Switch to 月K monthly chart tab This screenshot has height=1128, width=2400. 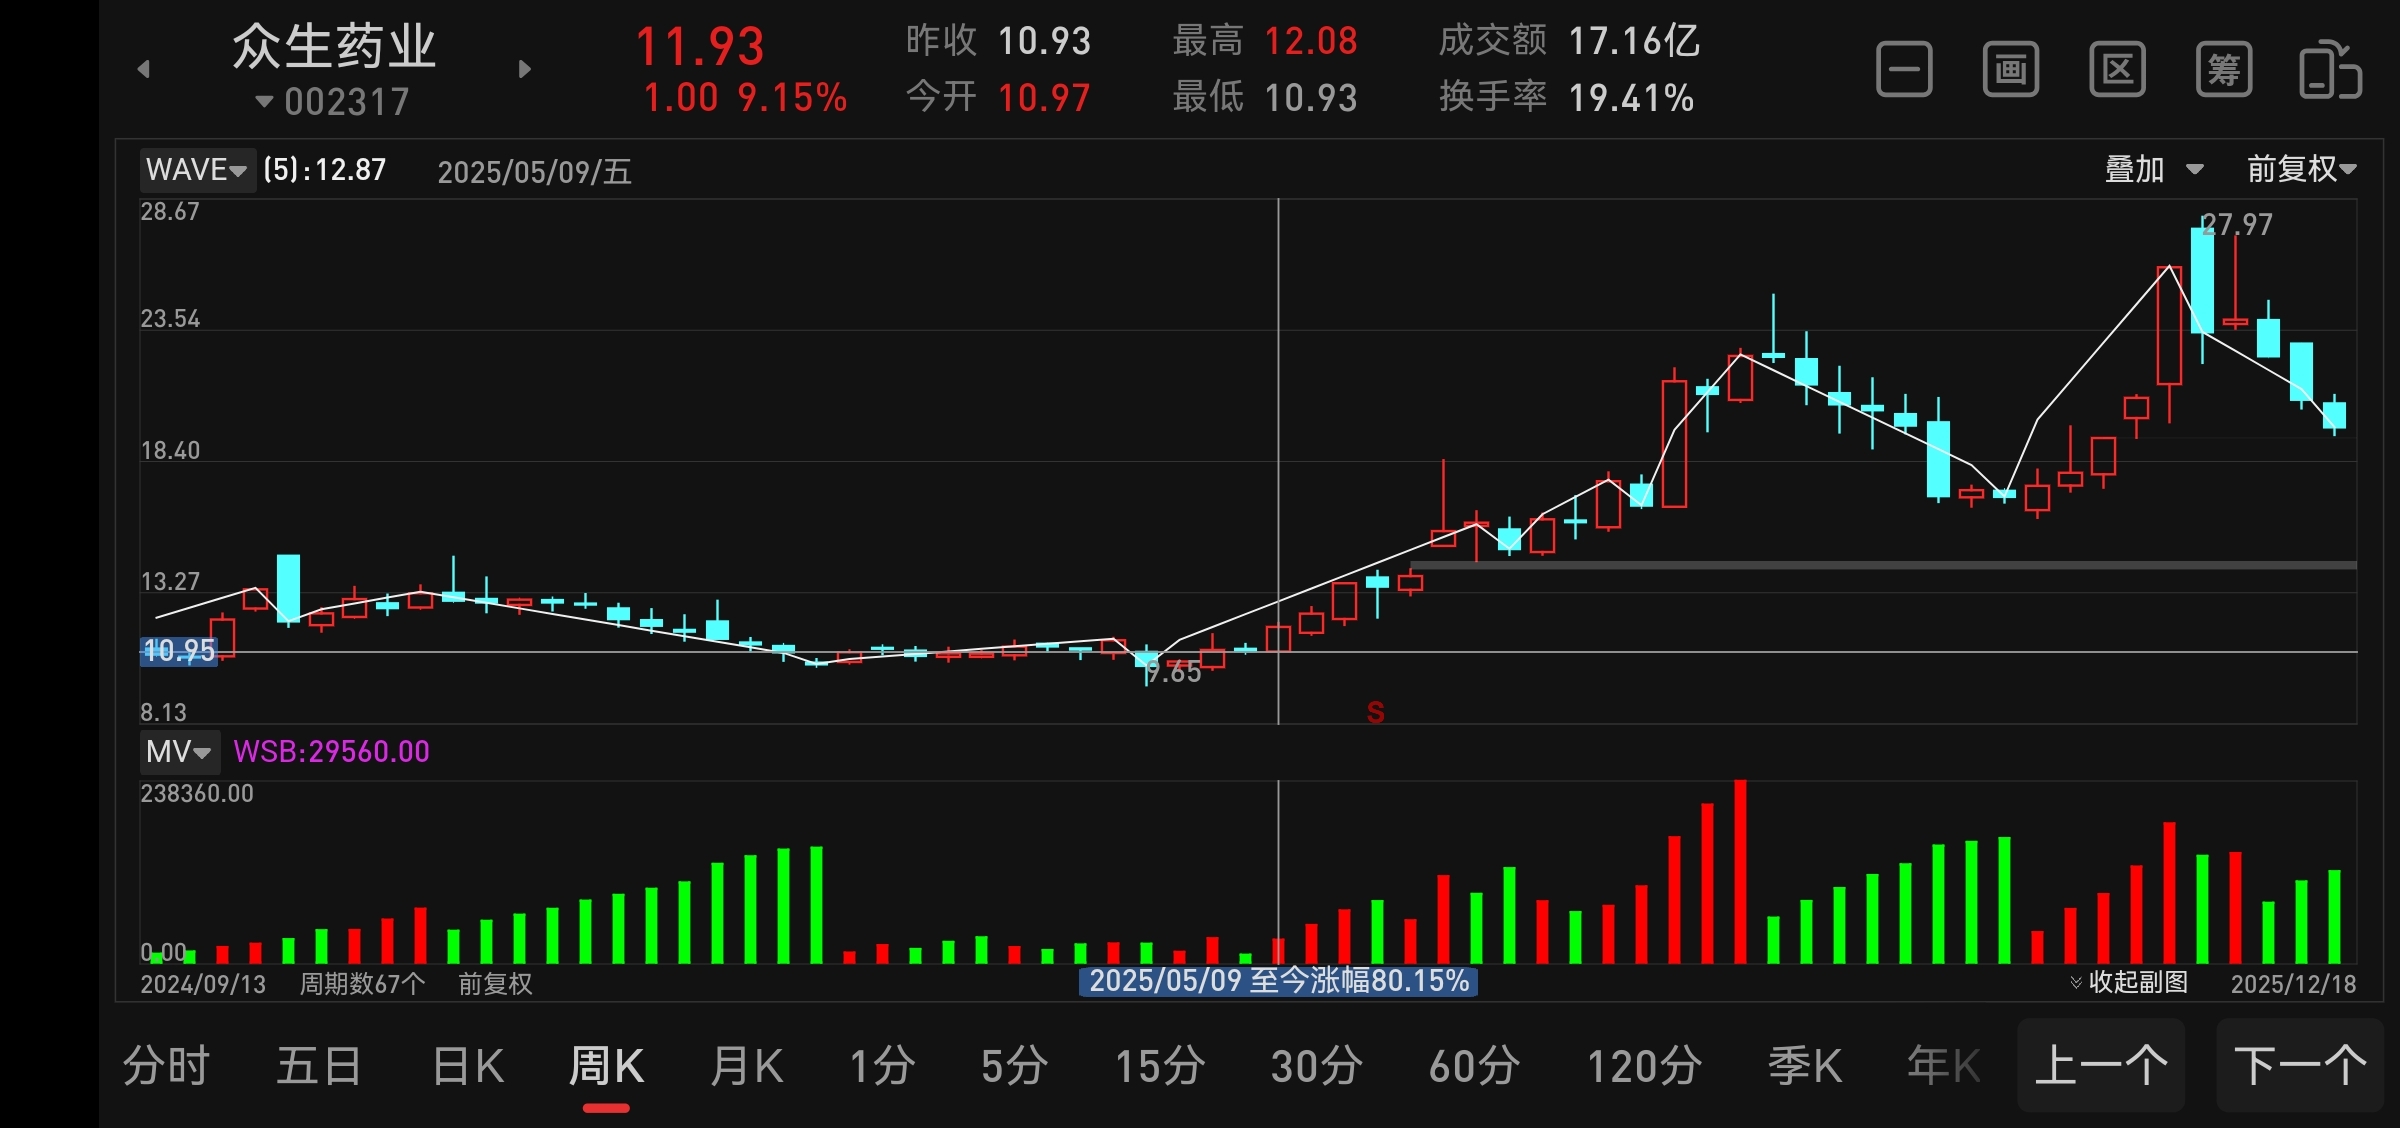(x=746, y=1066)
